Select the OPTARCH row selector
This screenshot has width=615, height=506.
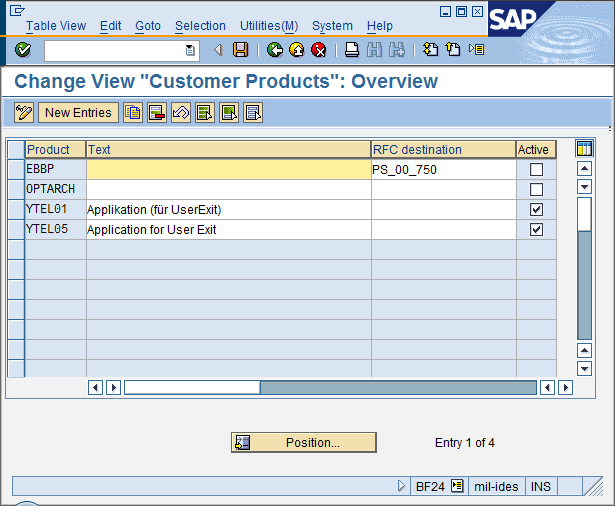pyautogui.click(x=16, y=189)
